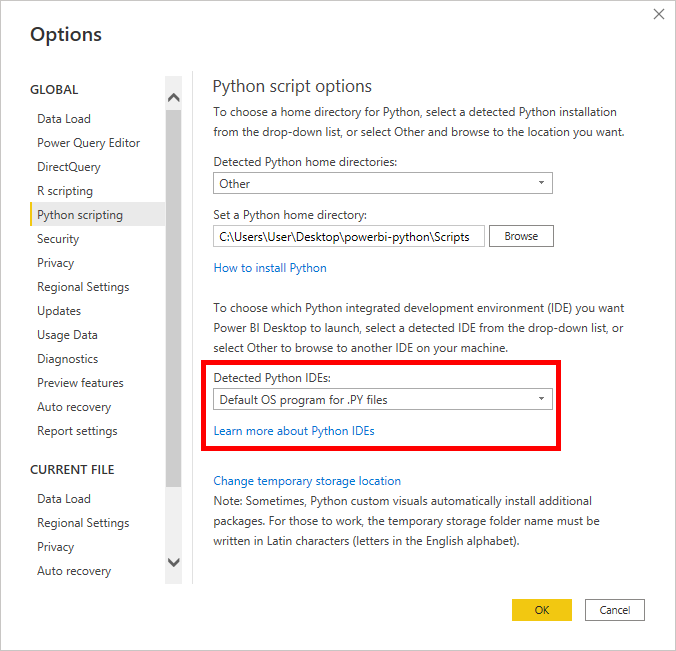
Task: Open Privacy under GLOBAL
Action: click(55, 263)
